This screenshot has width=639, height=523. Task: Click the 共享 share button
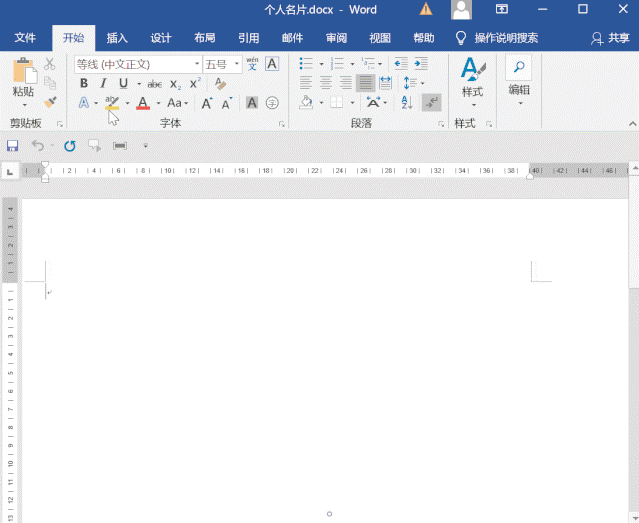pos(610,38)
